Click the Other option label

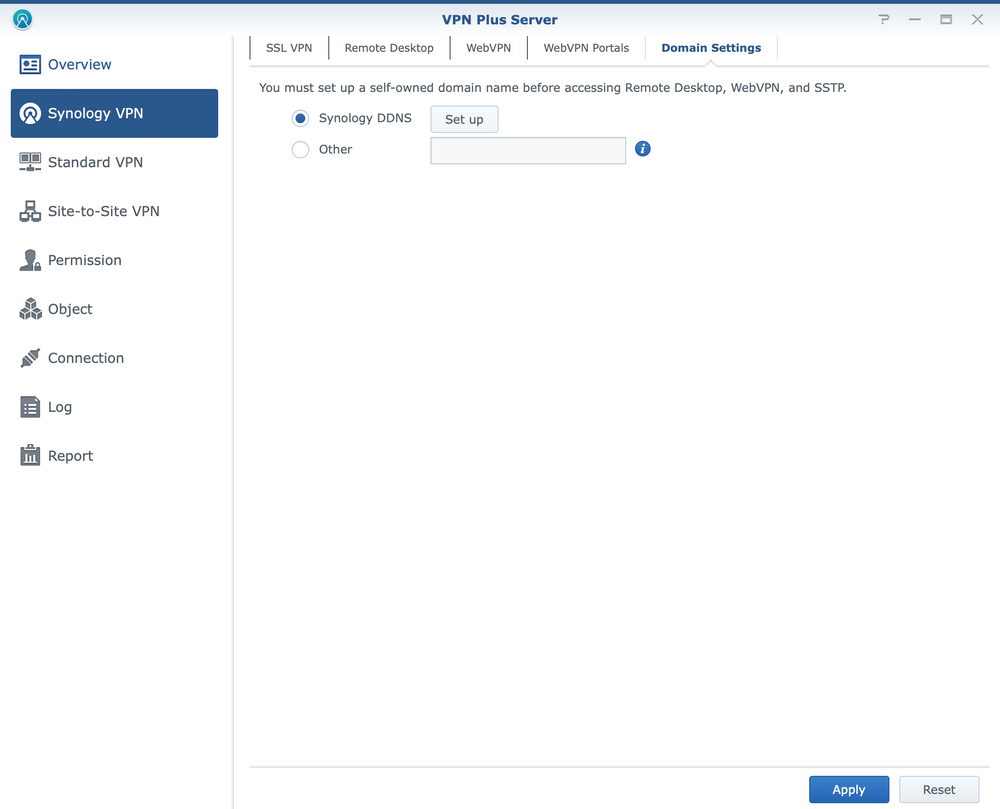[335, 149]
